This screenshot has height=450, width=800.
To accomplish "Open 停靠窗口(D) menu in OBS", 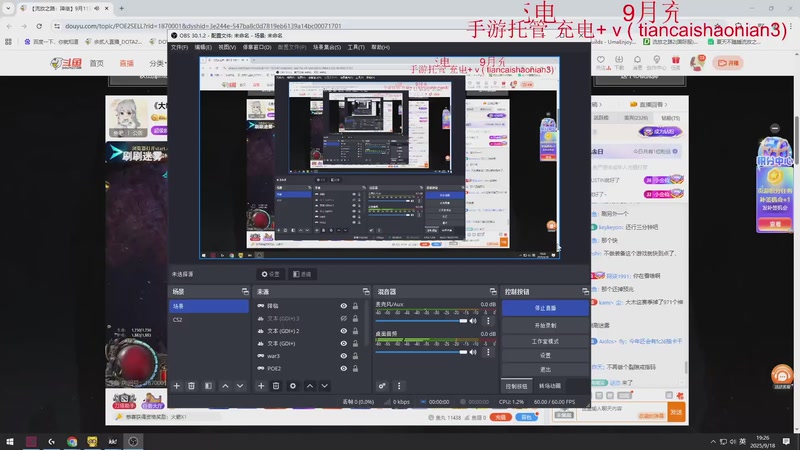I will tap(257, 47).
